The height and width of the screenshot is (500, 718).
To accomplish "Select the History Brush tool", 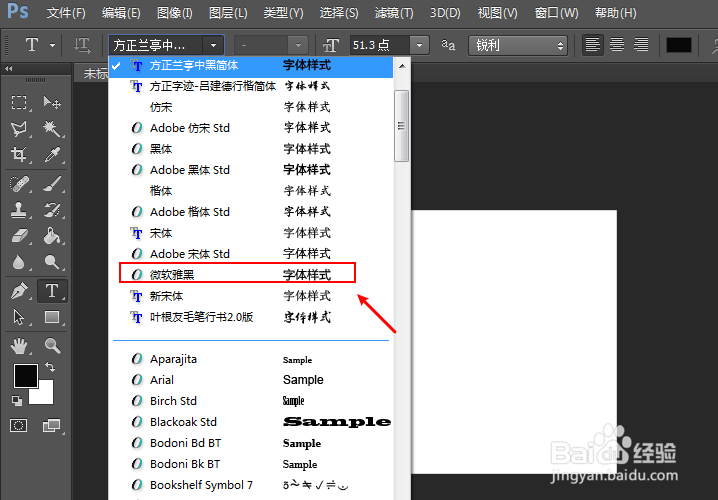I will (x=52, y=210).
